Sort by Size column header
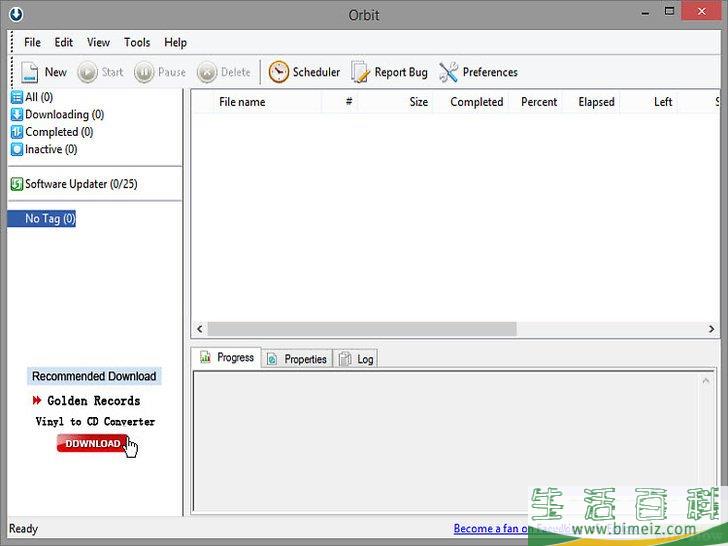 [396, 102]
